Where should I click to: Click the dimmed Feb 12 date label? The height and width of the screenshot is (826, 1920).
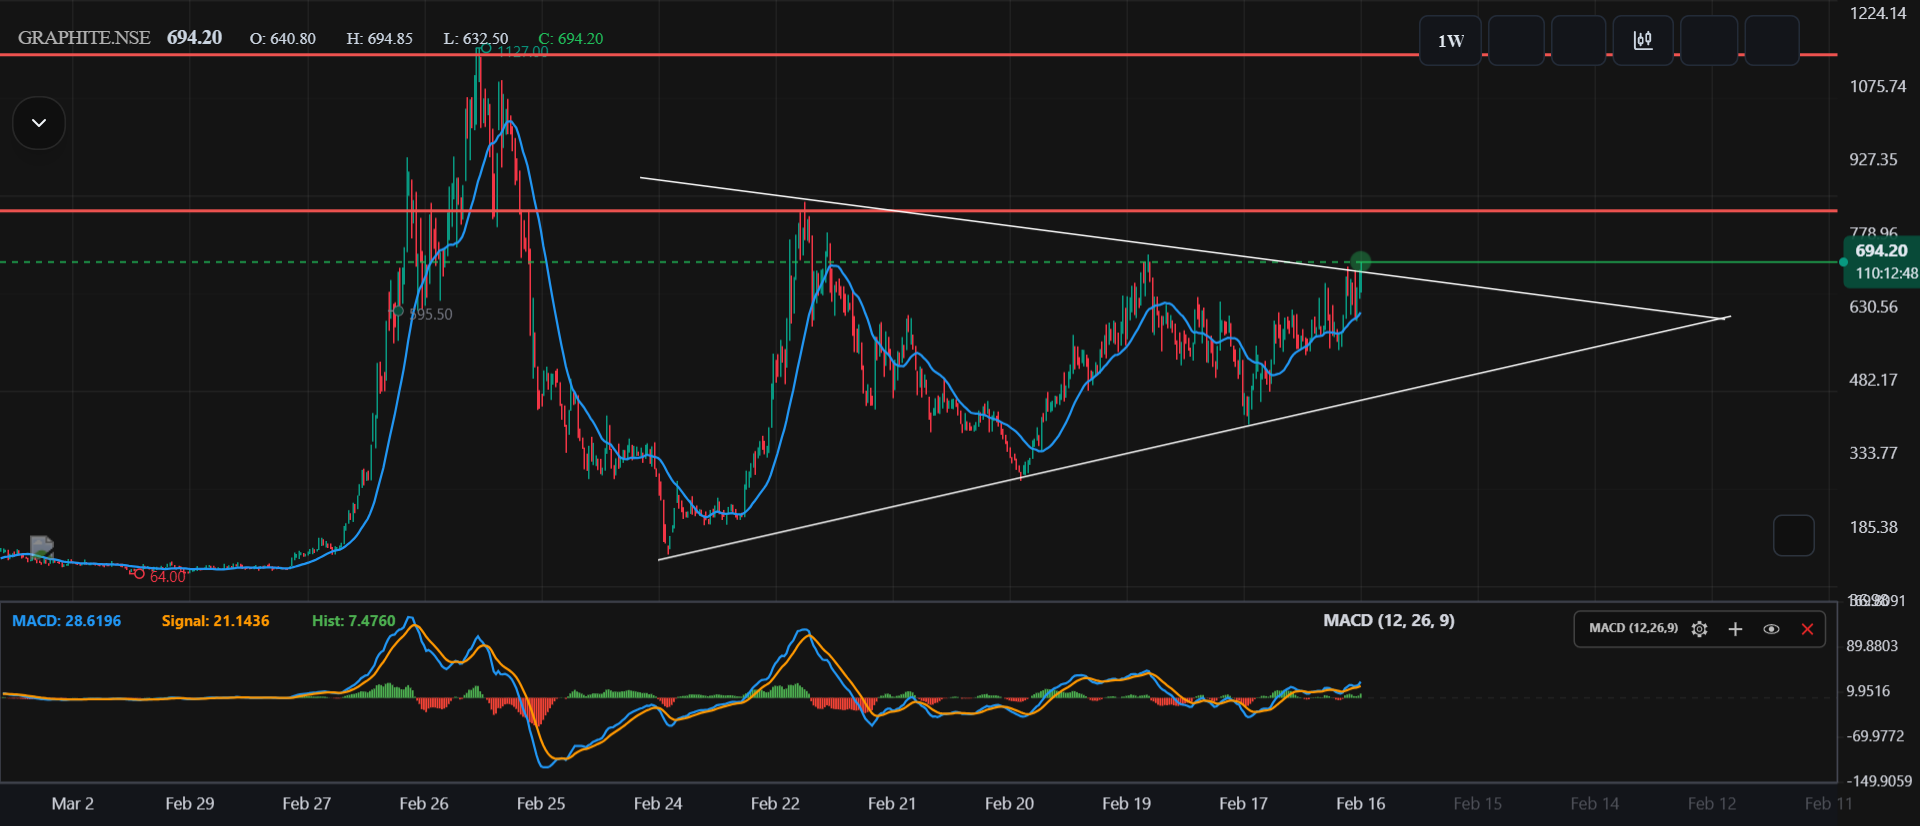[1711, 804]
